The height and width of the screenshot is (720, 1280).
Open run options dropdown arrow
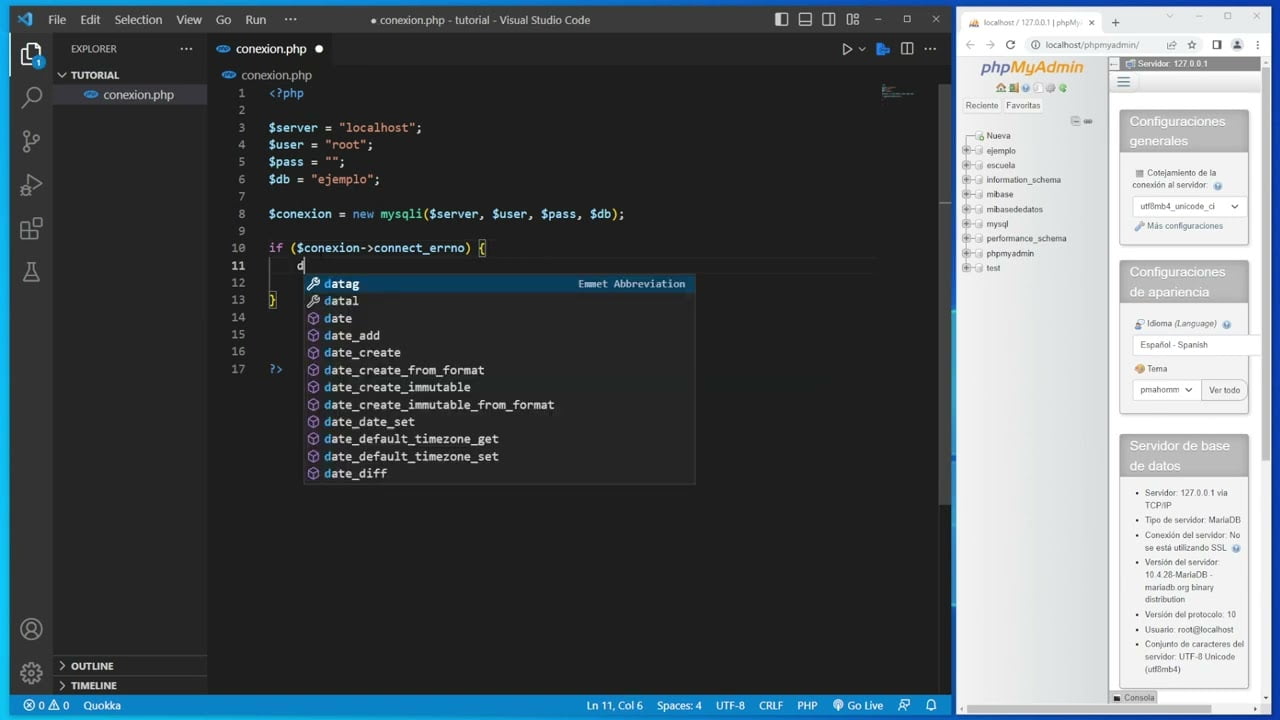pos(862,49)
